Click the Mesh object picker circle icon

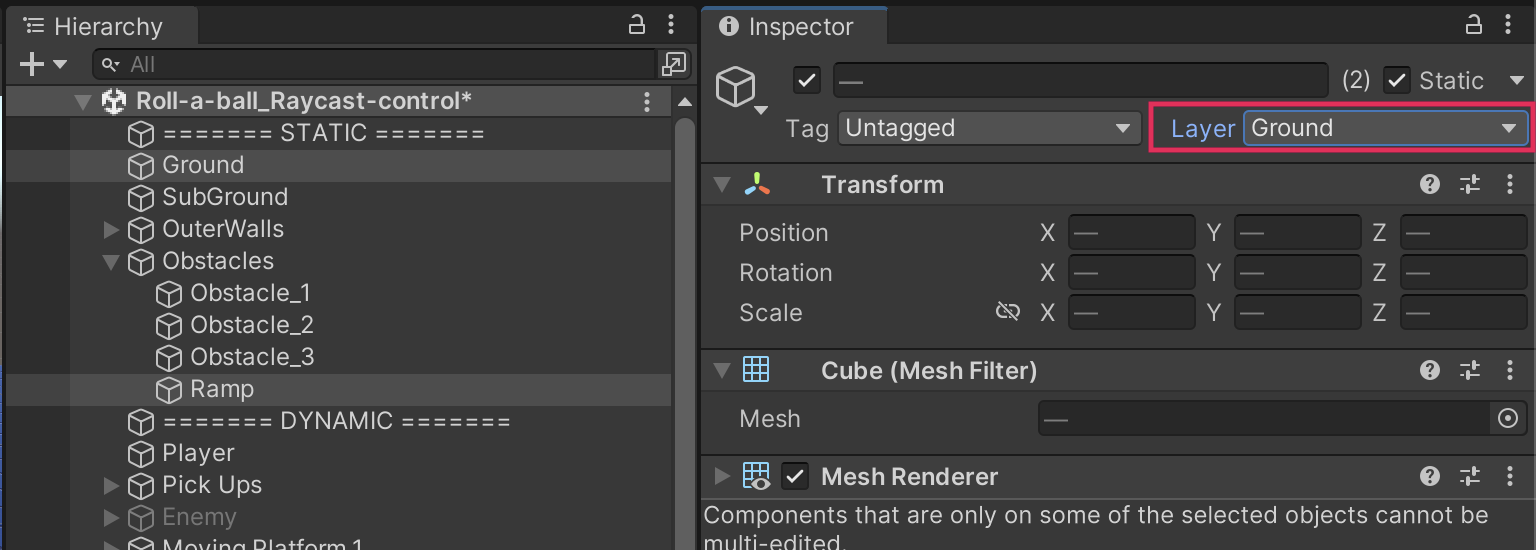(1508, 419)
